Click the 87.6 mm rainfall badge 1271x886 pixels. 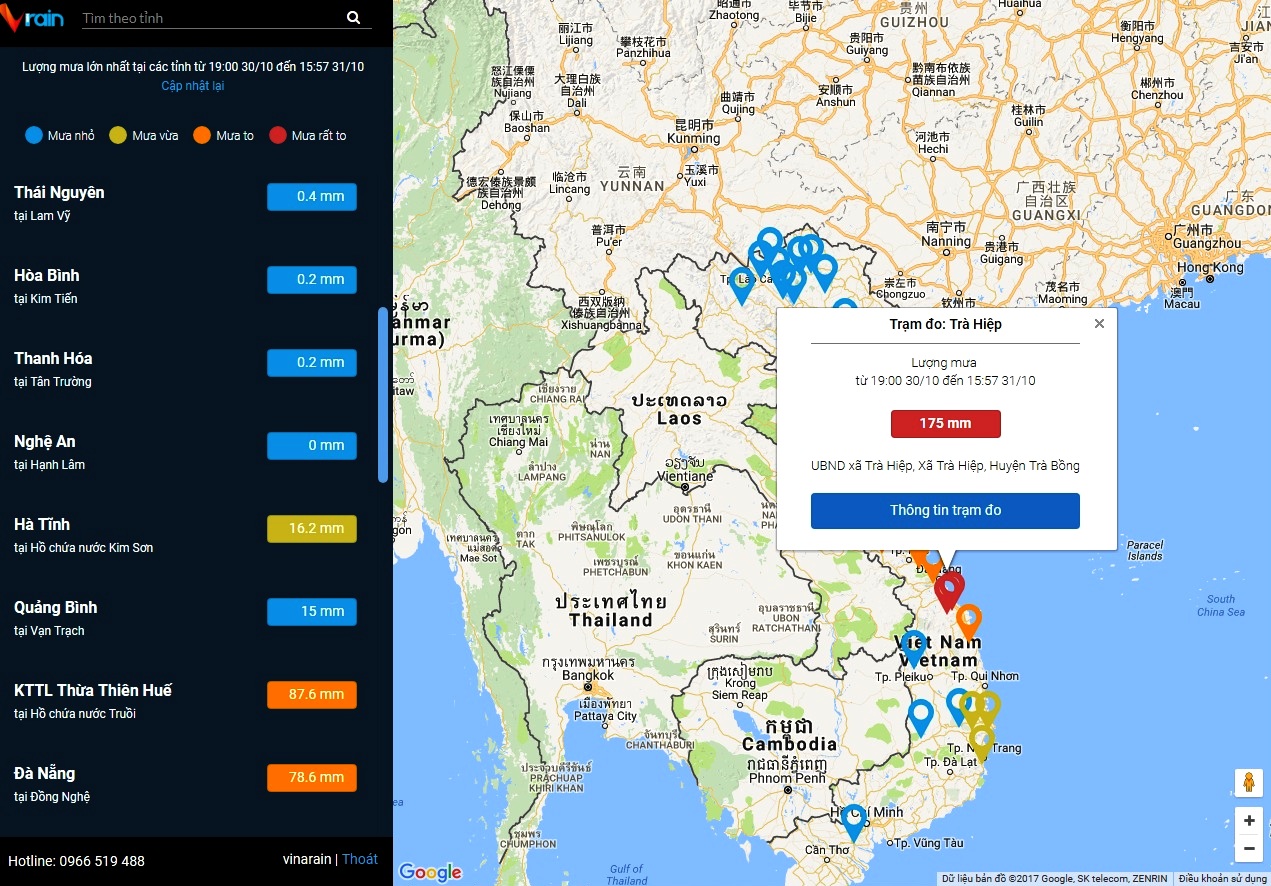click(x=312, y=695)
